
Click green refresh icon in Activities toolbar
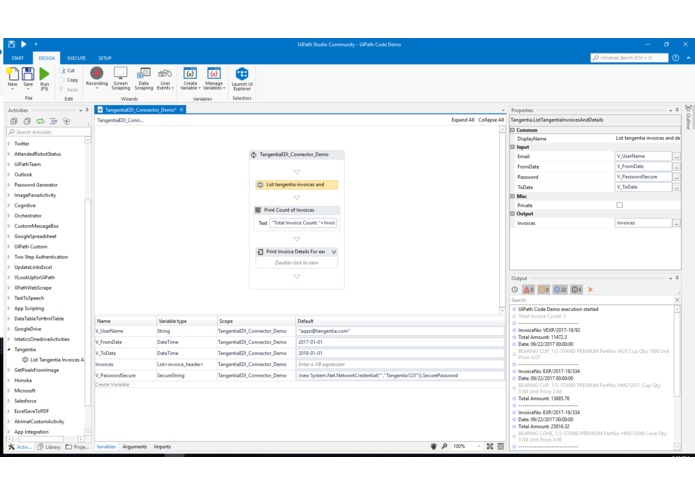(40, 121)
